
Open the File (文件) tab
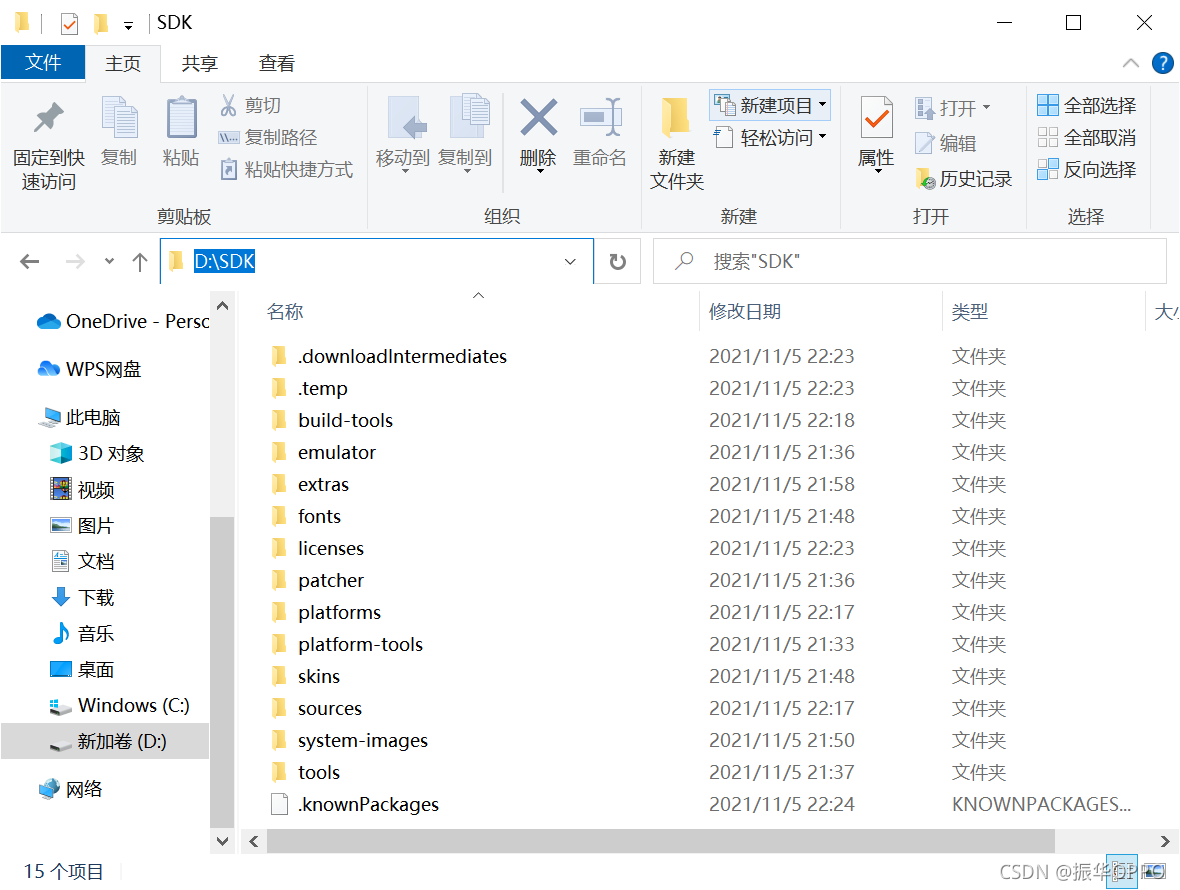tap(43, 62)
